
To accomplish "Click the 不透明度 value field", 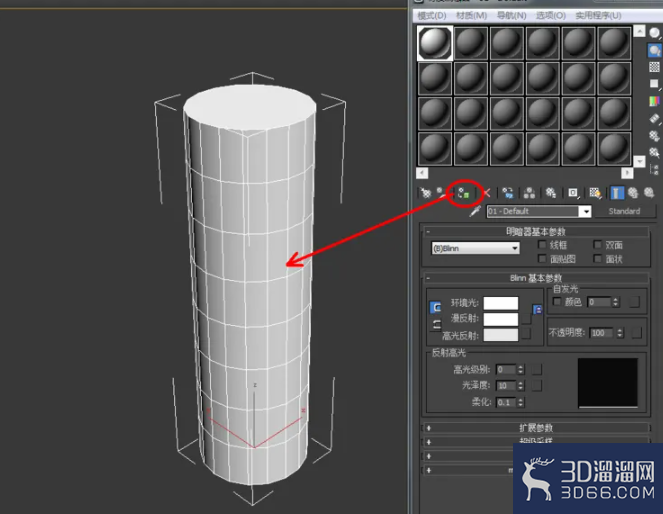I will [603, 333].
